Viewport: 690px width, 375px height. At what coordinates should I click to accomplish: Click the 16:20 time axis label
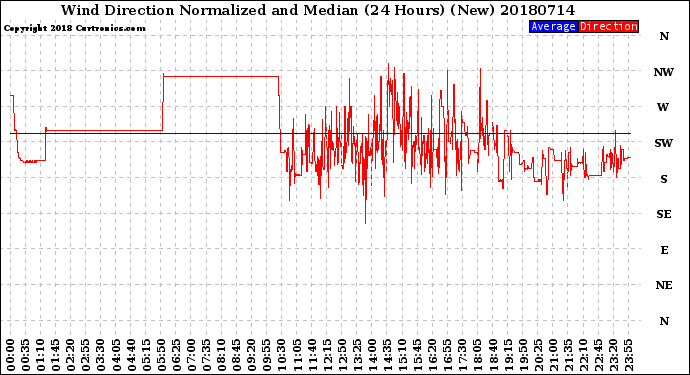433,355
